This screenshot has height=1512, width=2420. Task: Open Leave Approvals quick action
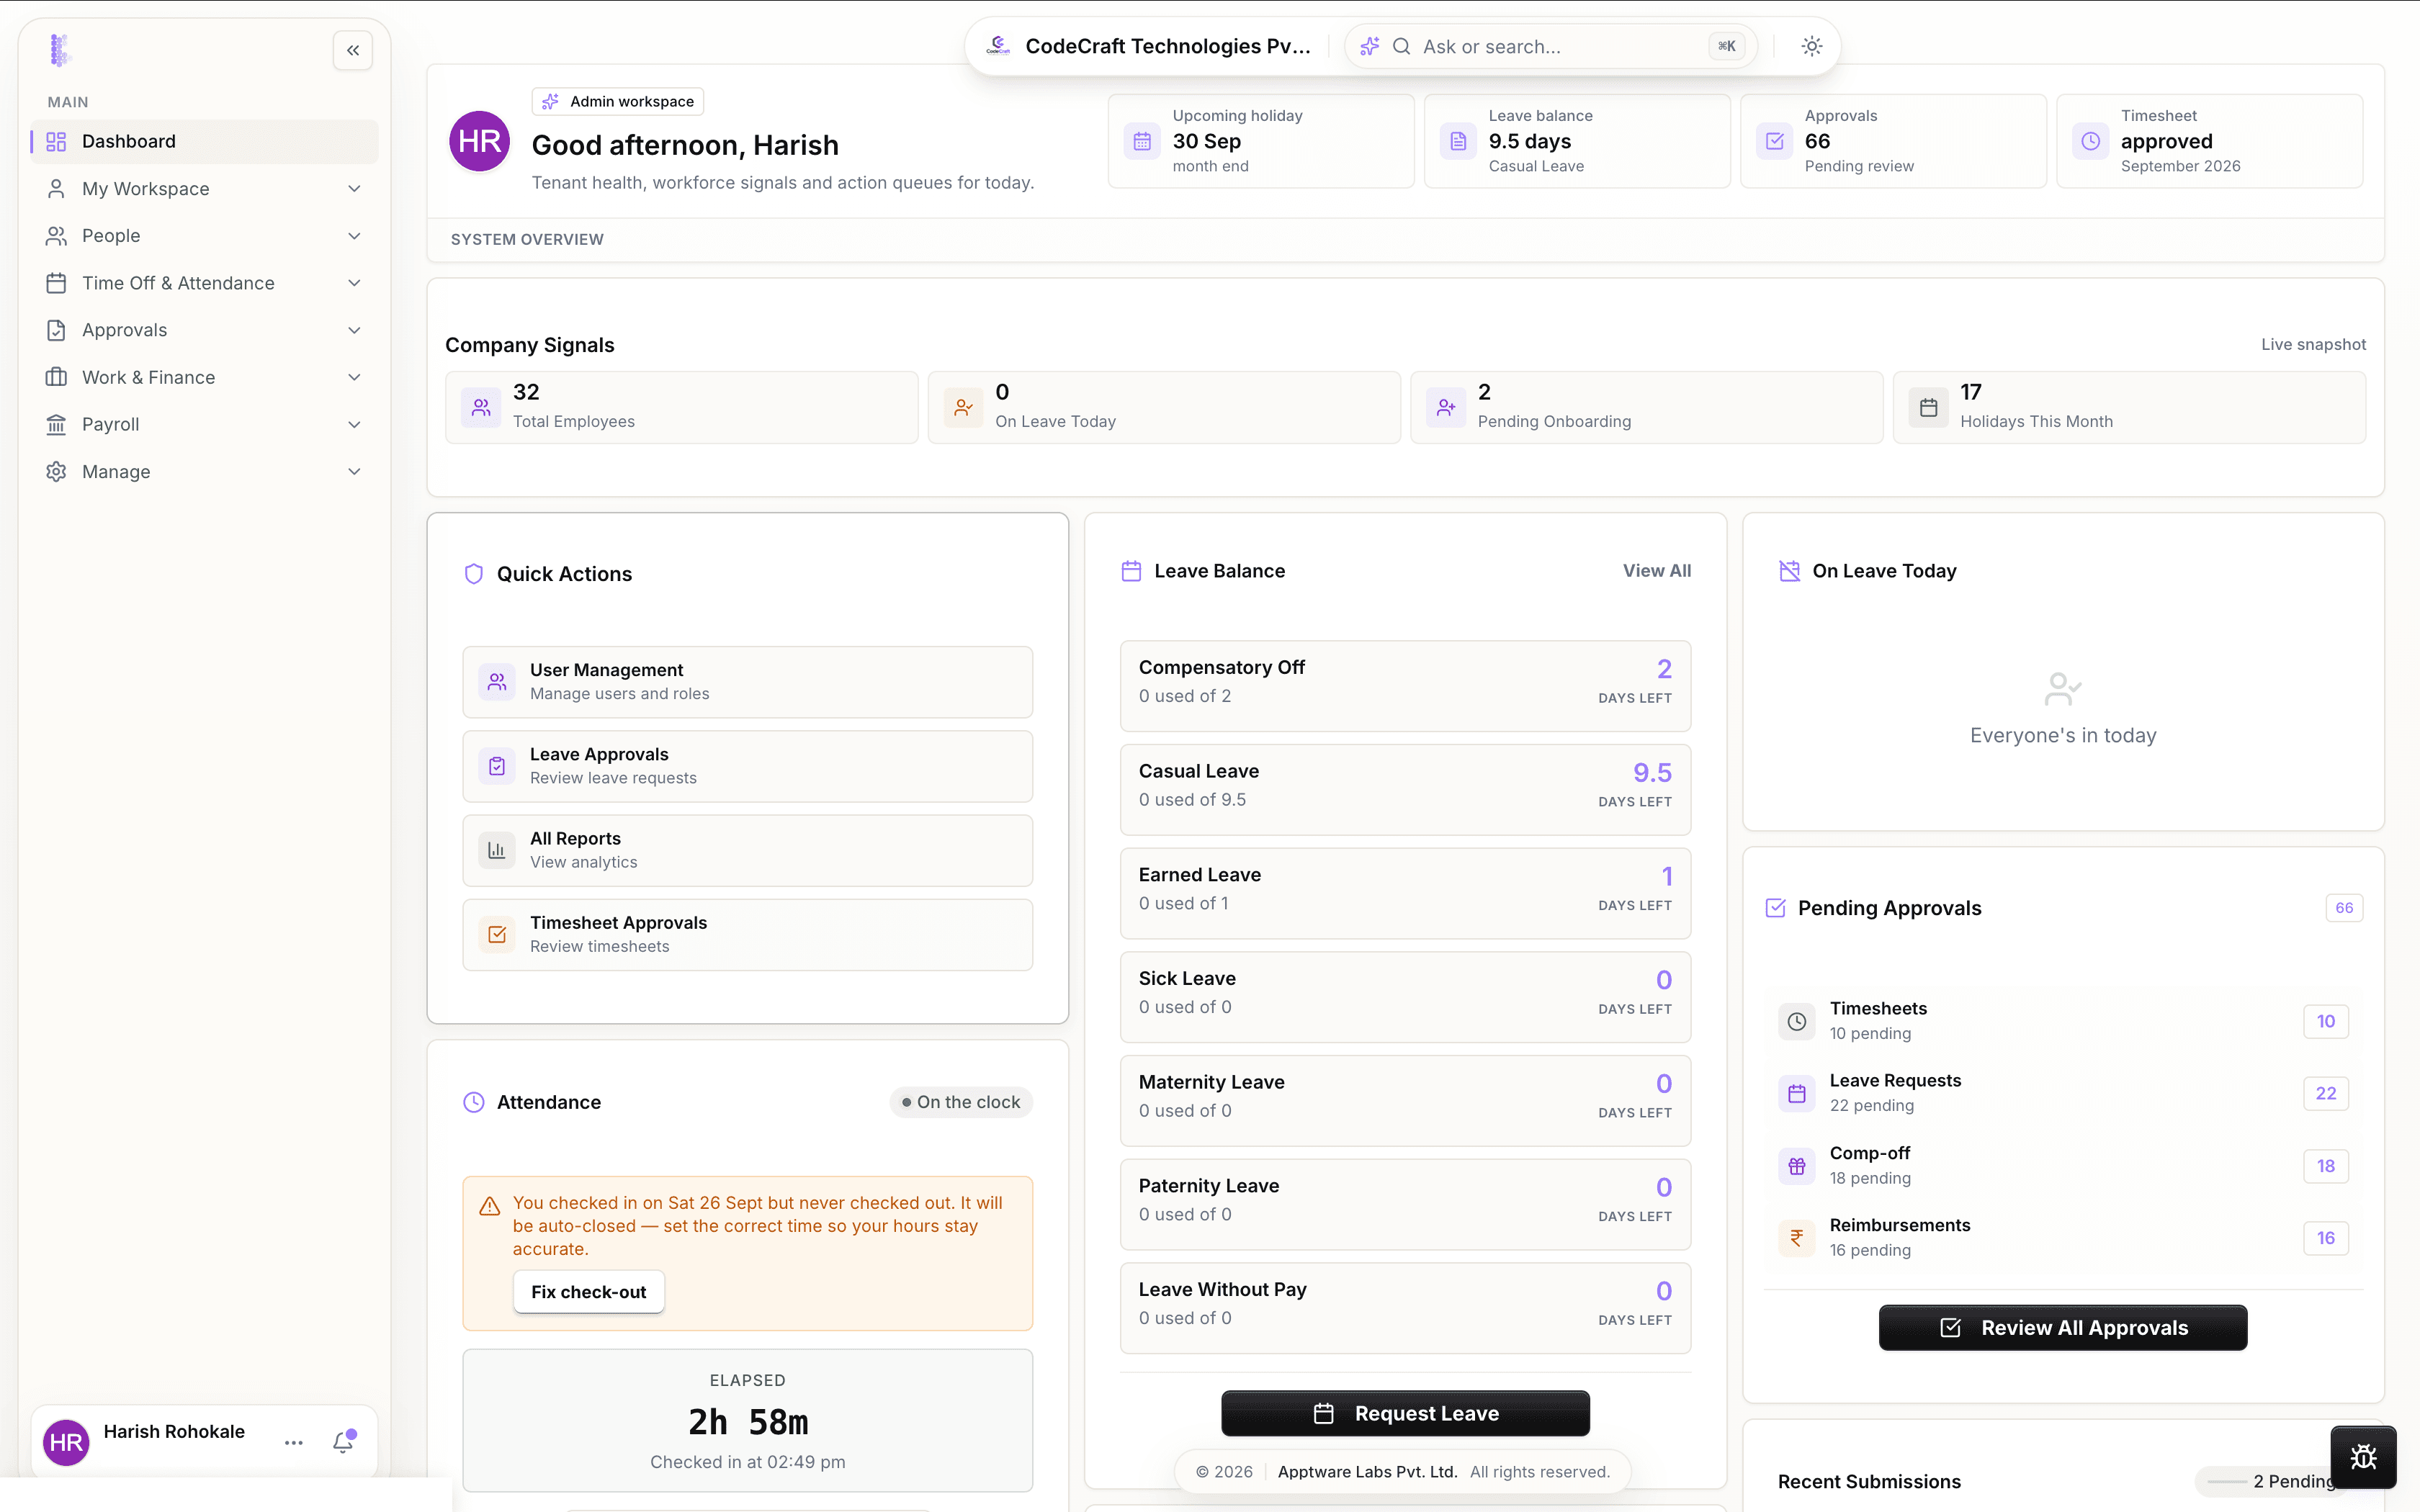tap(747, 766)
